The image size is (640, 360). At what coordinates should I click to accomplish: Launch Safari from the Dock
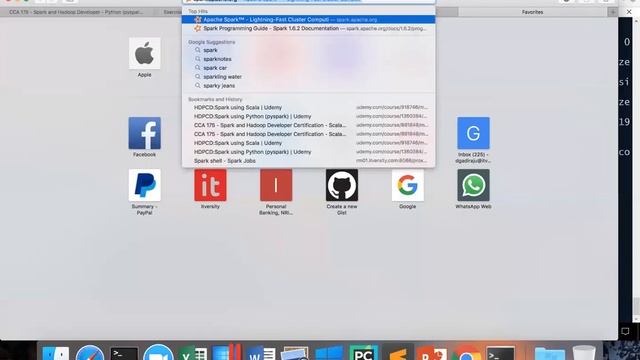point(90,353)
